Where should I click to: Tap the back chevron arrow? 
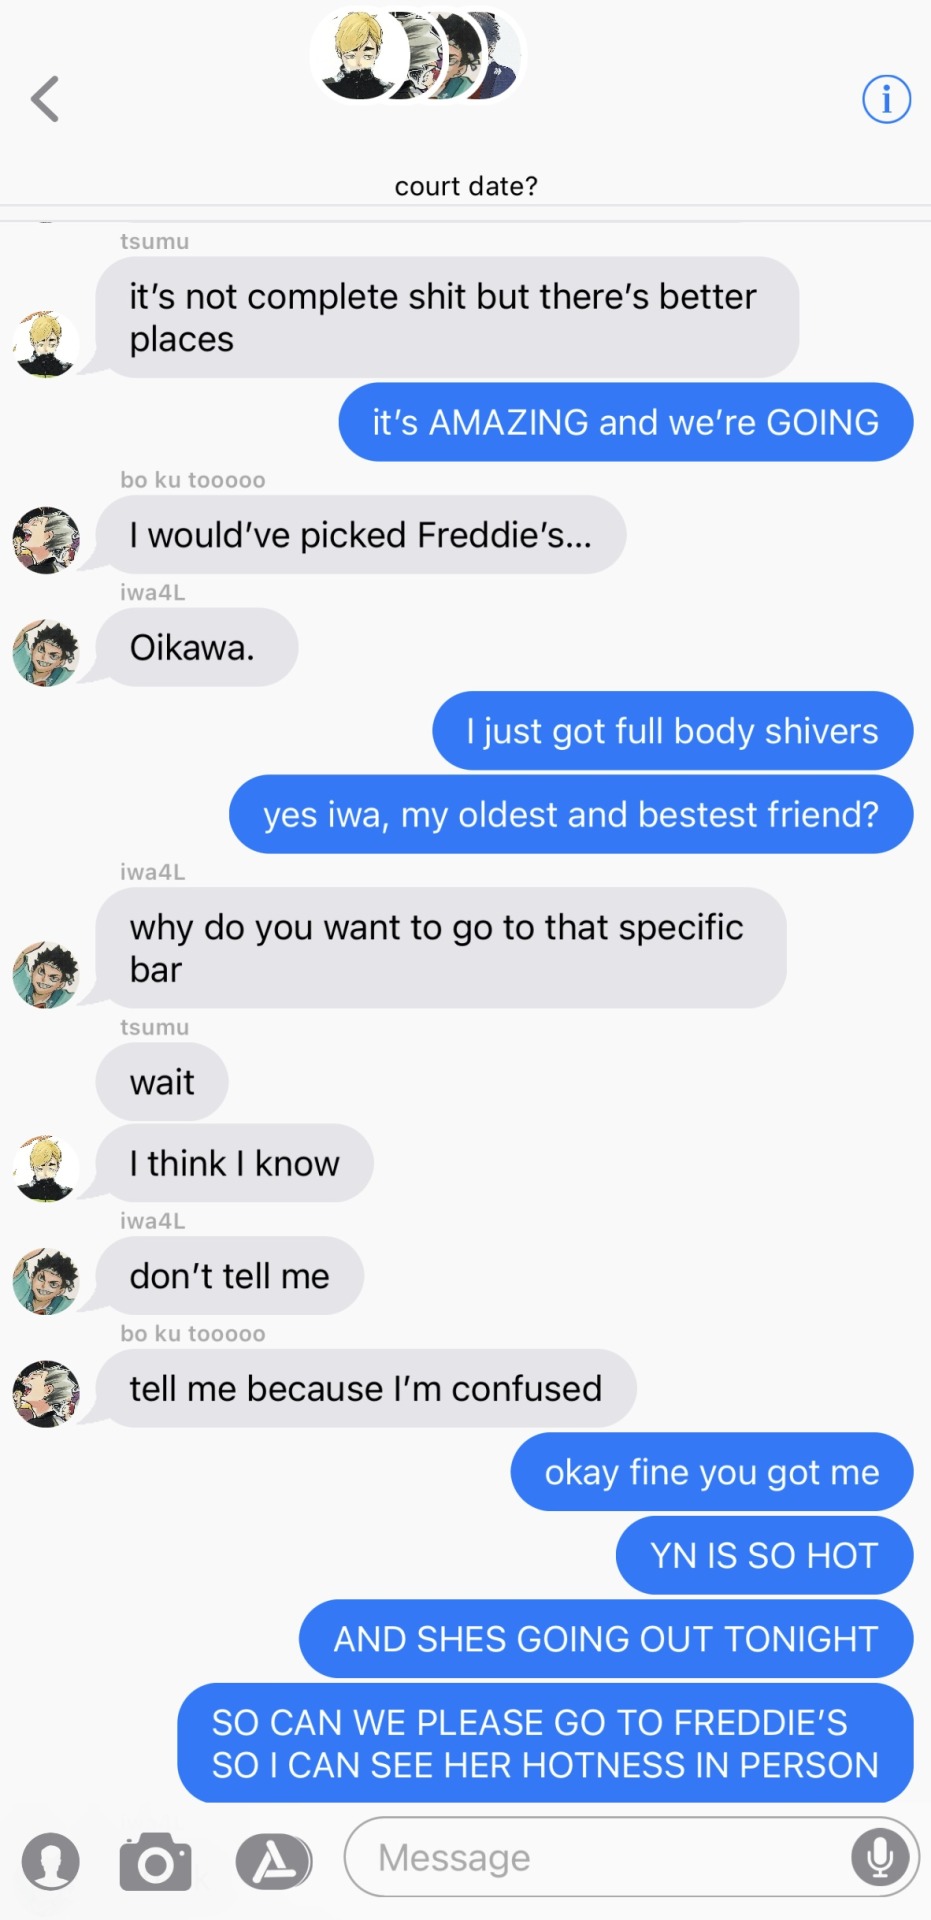(x=45, y=99)
